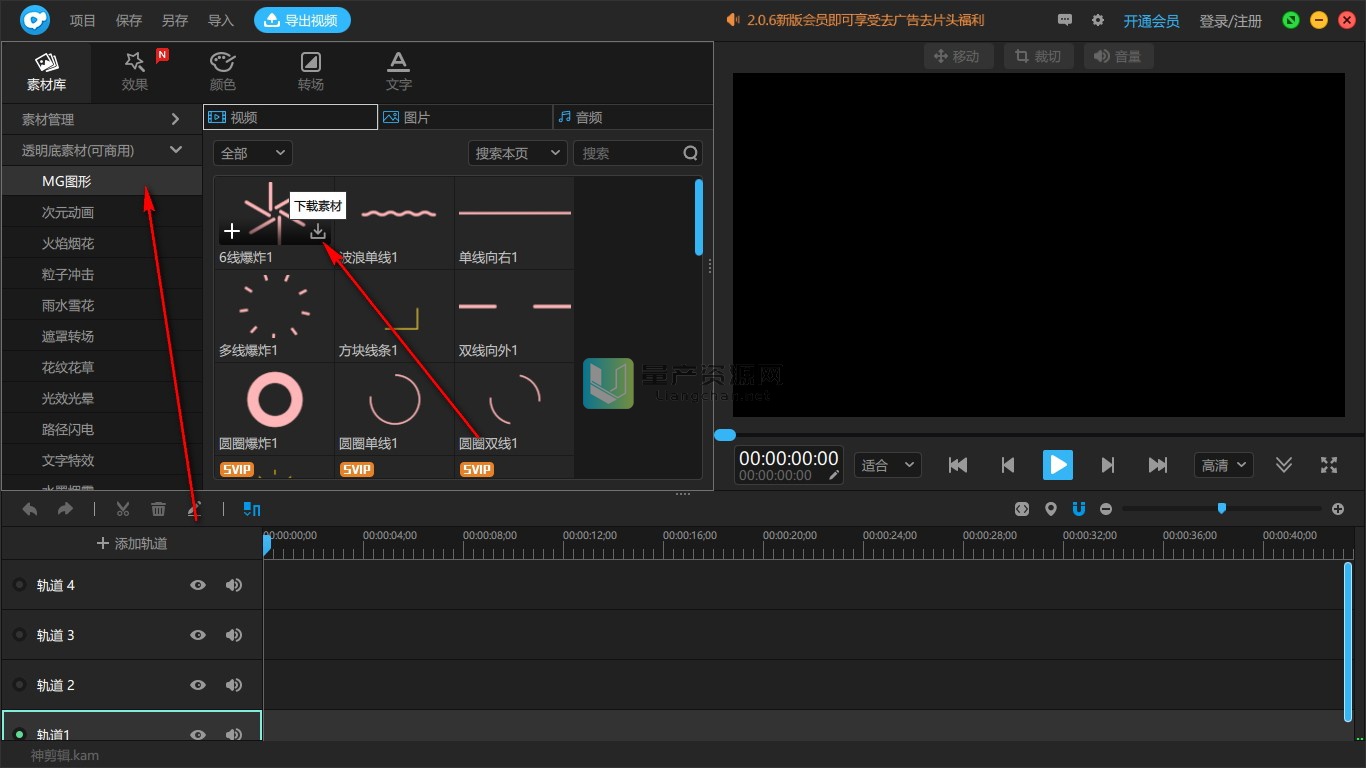Select the 次元动画 category
Screen dimensions: 1366x768
[x=102, y=212]
